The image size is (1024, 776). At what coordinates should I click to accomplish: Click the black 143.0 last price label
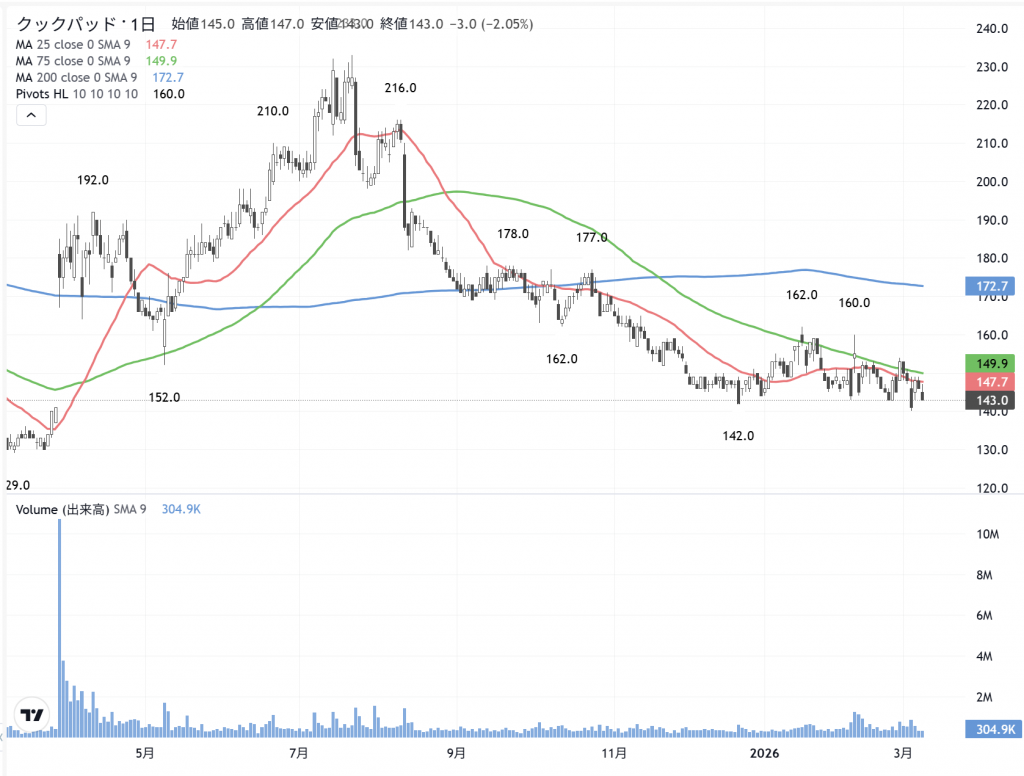pyautogui.click(x=990, y=401)
